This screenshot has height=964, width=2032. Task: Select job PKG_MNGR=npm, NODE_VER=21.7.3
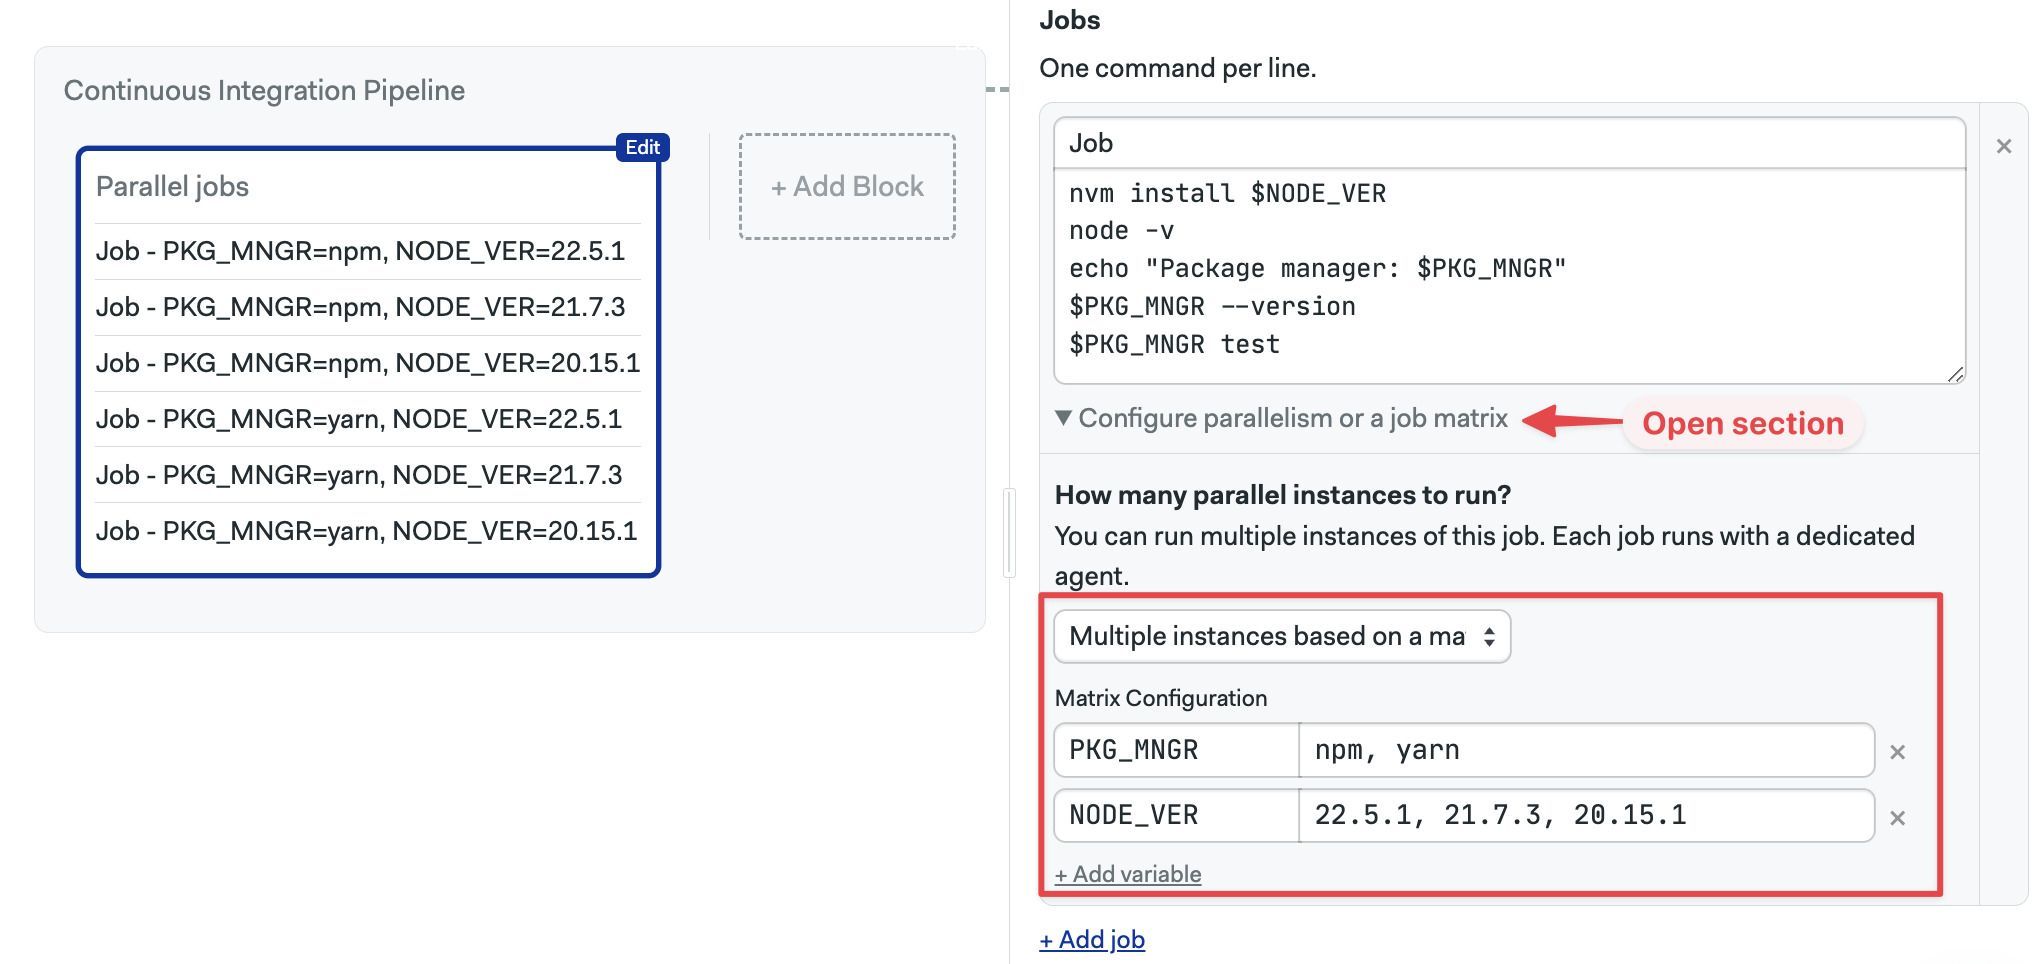click(x=360, y=307)
